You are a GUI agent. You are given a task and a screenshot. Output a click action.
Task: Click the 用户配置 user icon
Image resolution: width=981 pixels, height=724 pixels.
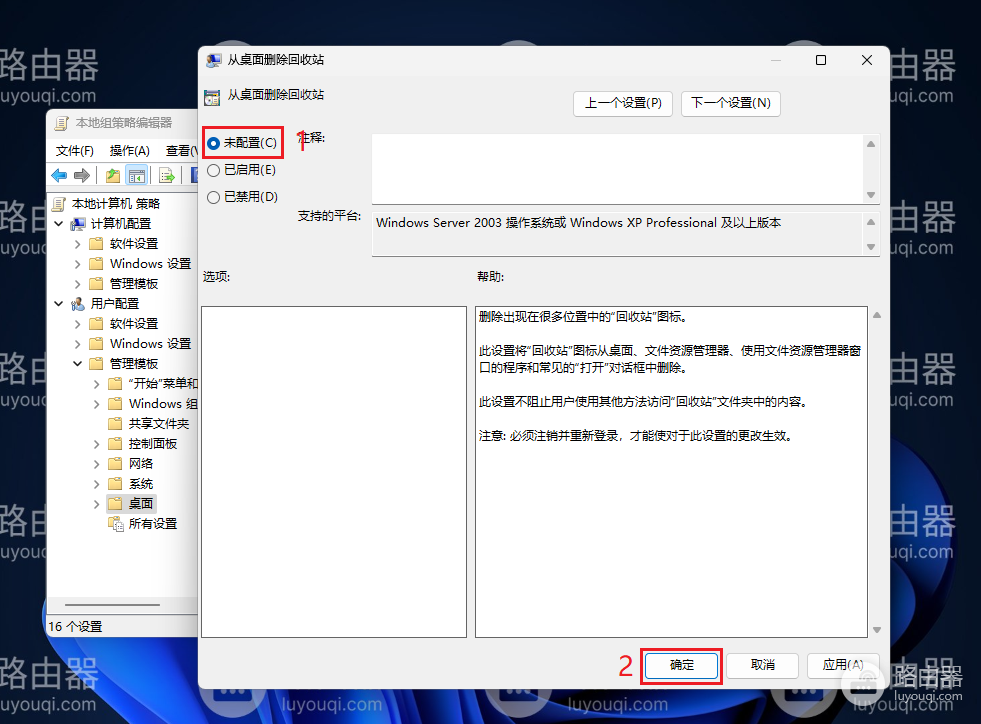click(x=78, y=304)
